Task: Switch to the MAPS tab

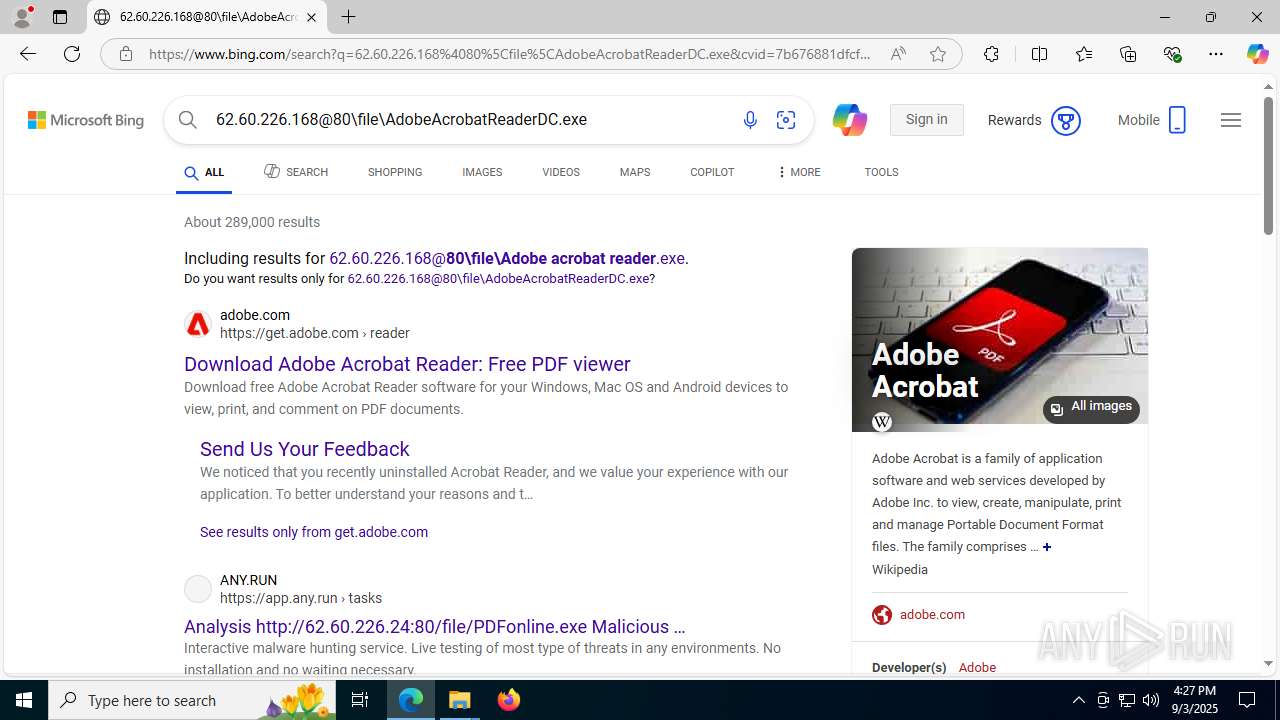Action: (635, 172)
